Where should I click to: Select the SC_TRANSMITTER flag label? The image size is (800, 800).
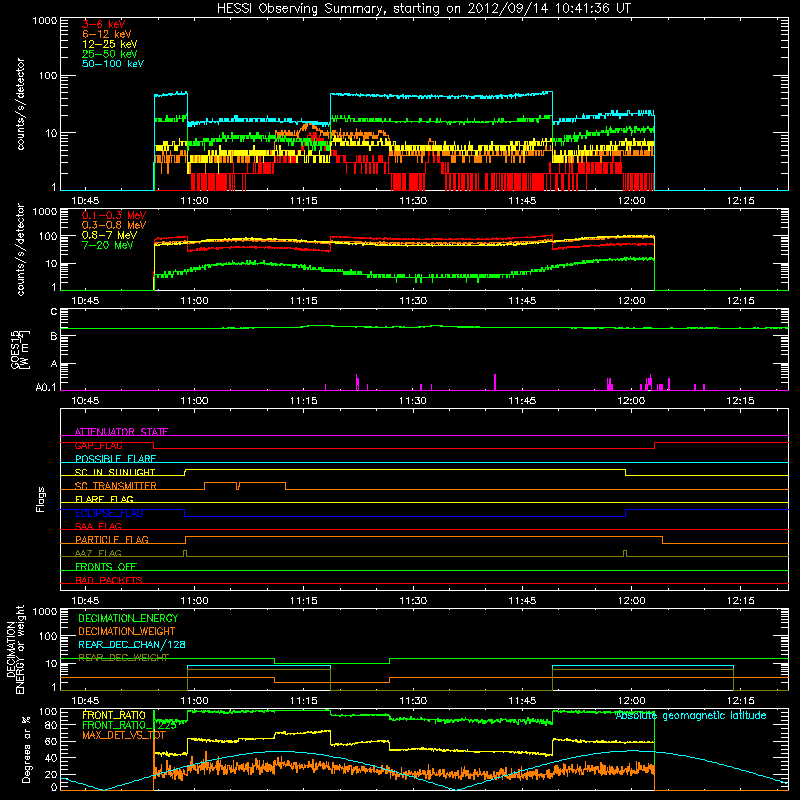coord(115,486)
